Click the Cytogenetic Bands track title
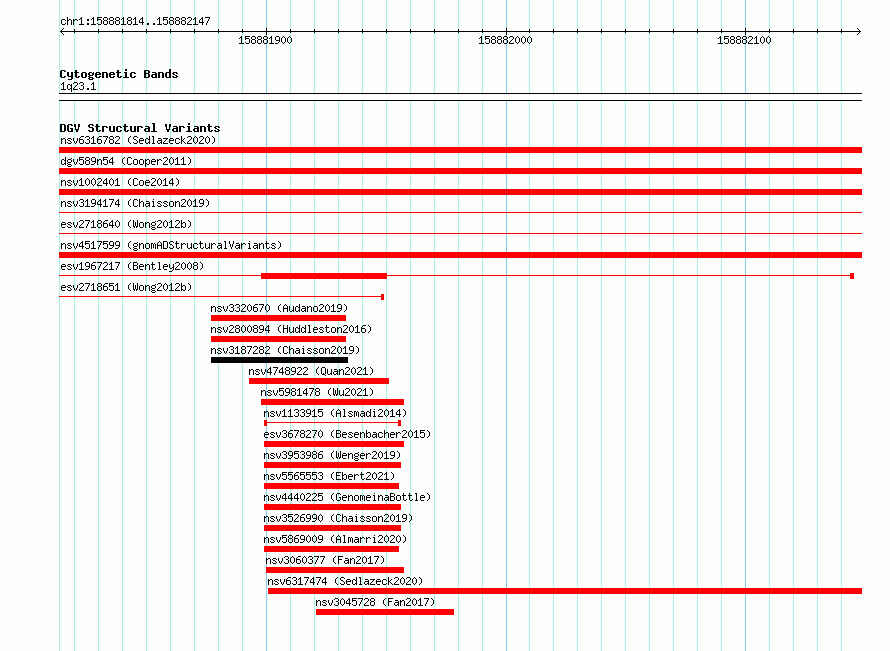 tap(119, 74)
